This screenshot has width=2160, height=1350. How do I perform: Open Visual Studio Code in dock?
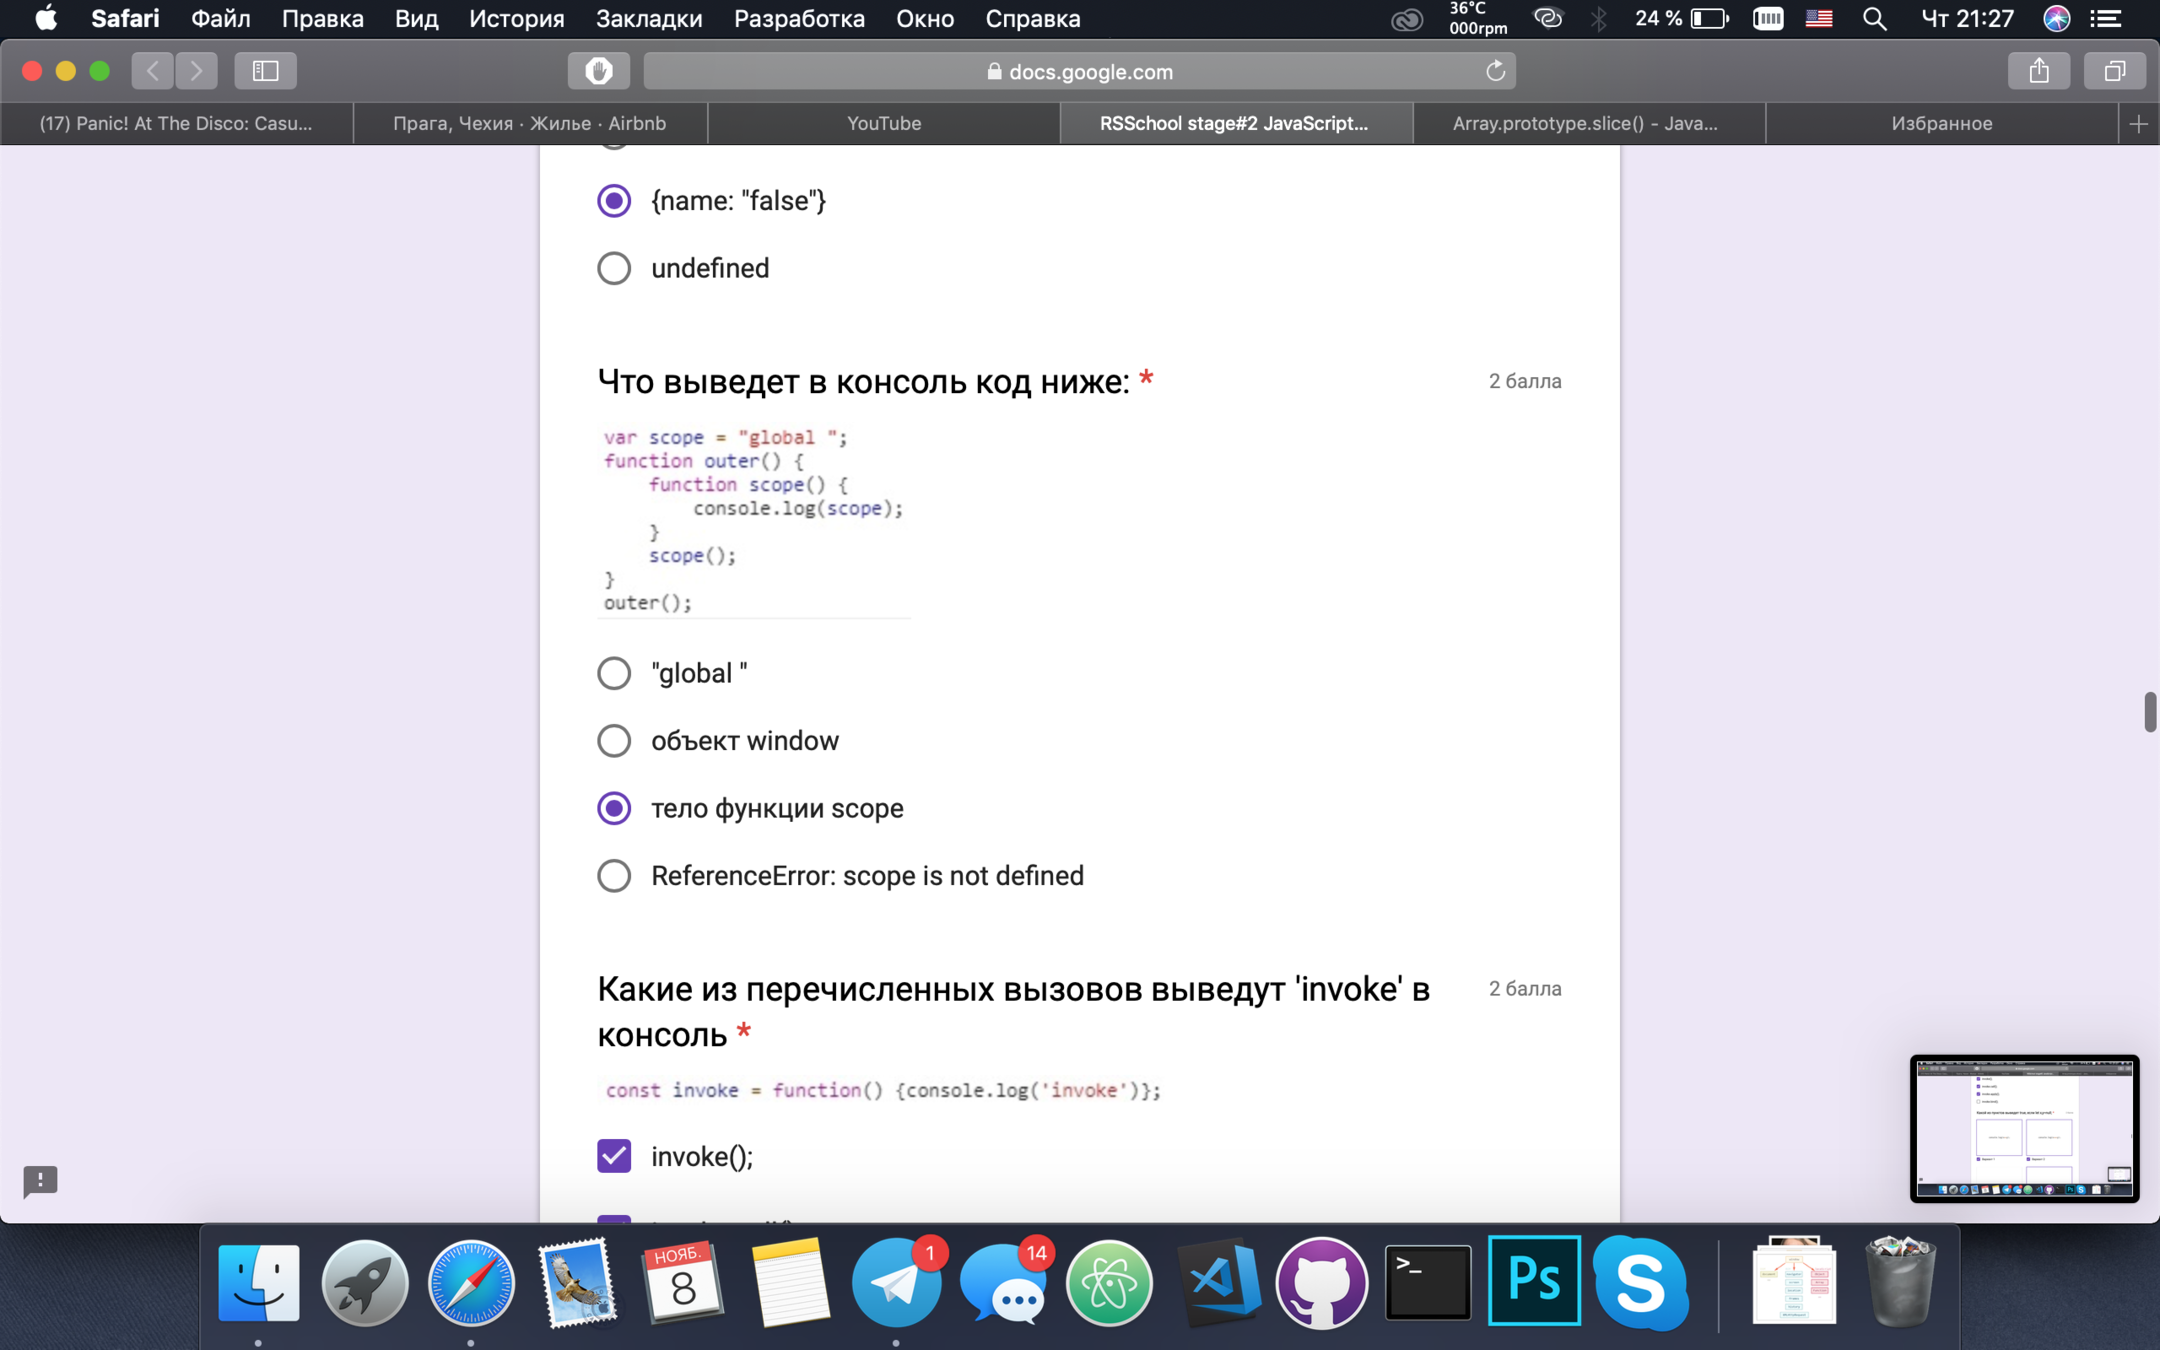pyautogui.click(x=1217, y=1283)
